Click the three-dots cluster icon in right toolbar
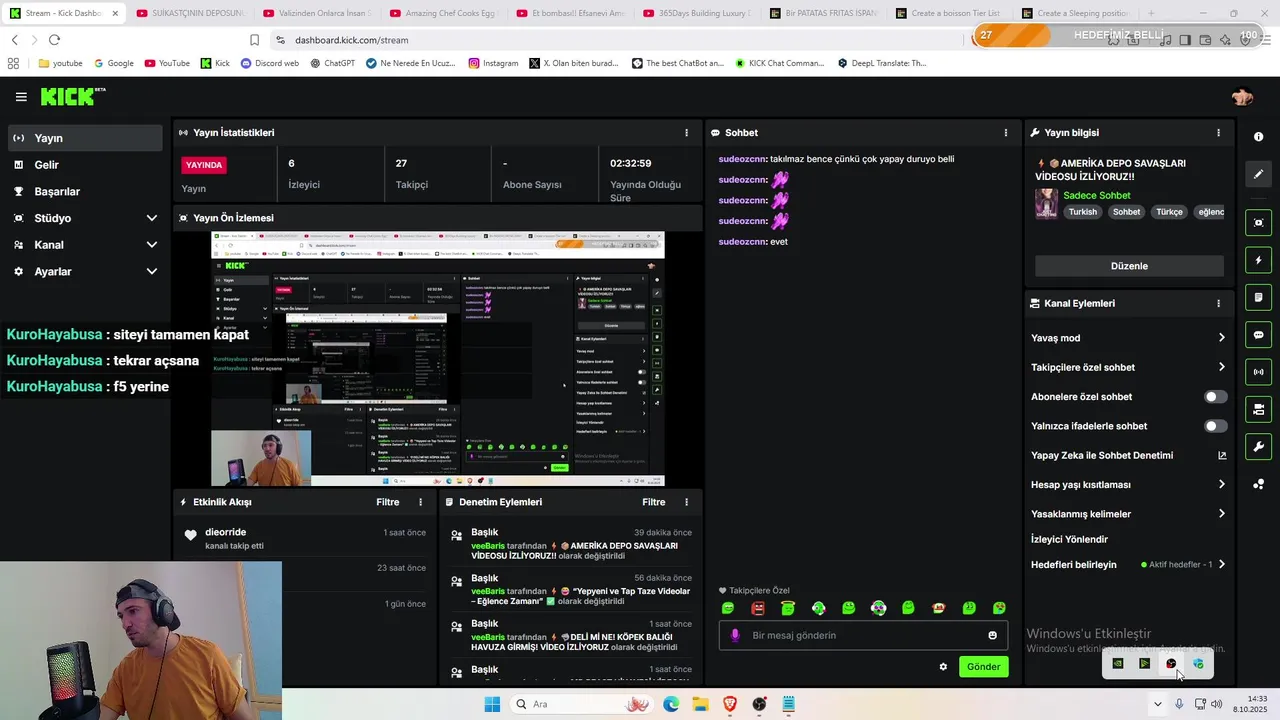This screenshot has width=1280, height=720. pos(1258,484)
